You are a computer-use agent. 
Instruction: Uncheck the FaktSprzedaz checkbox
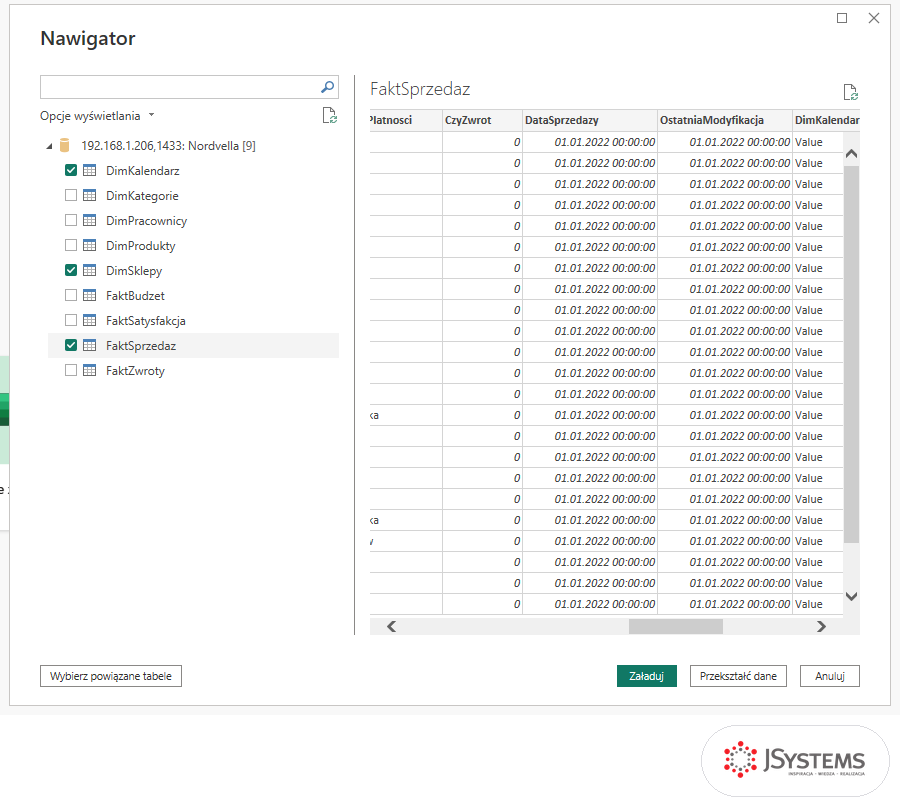coord(71,346)
